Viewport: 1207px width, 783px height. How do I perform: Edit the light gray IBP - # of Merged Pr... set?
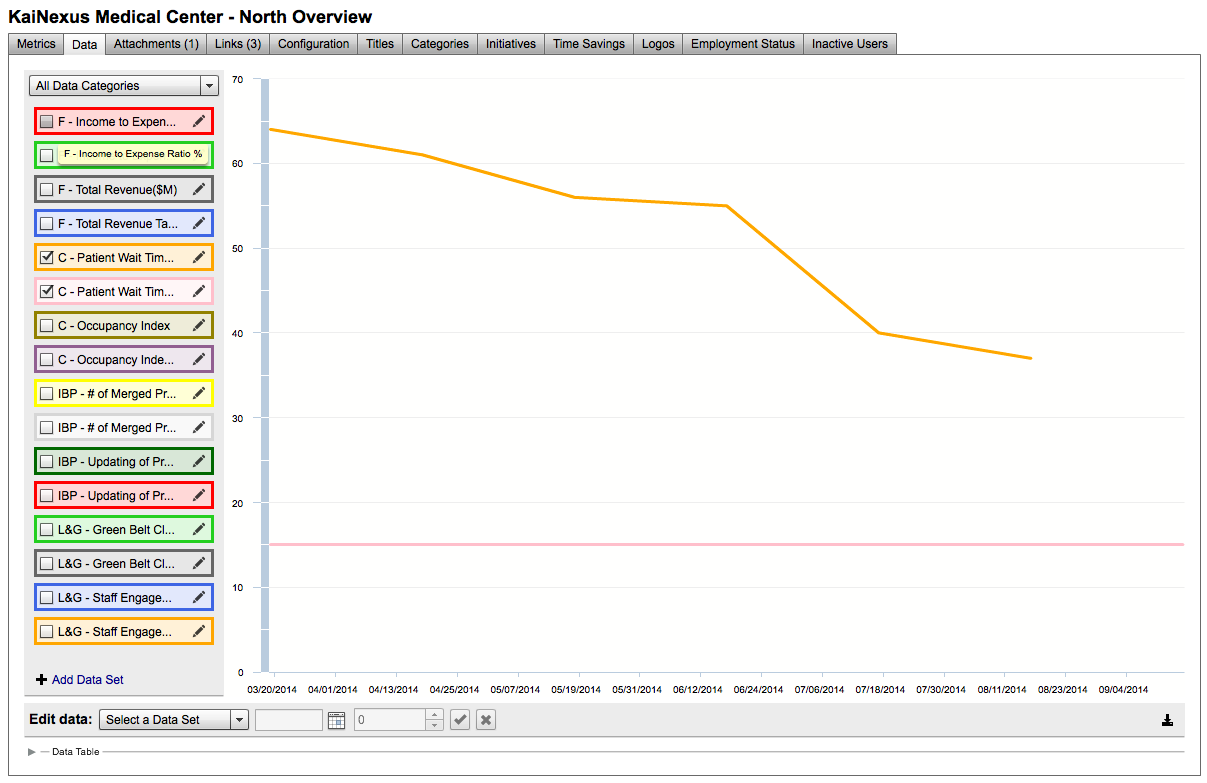(199, 428)
